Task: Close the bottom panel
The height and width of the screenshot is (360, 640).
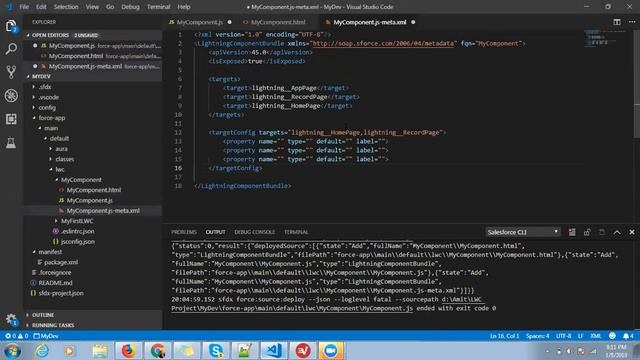Action: click(632, 232)
